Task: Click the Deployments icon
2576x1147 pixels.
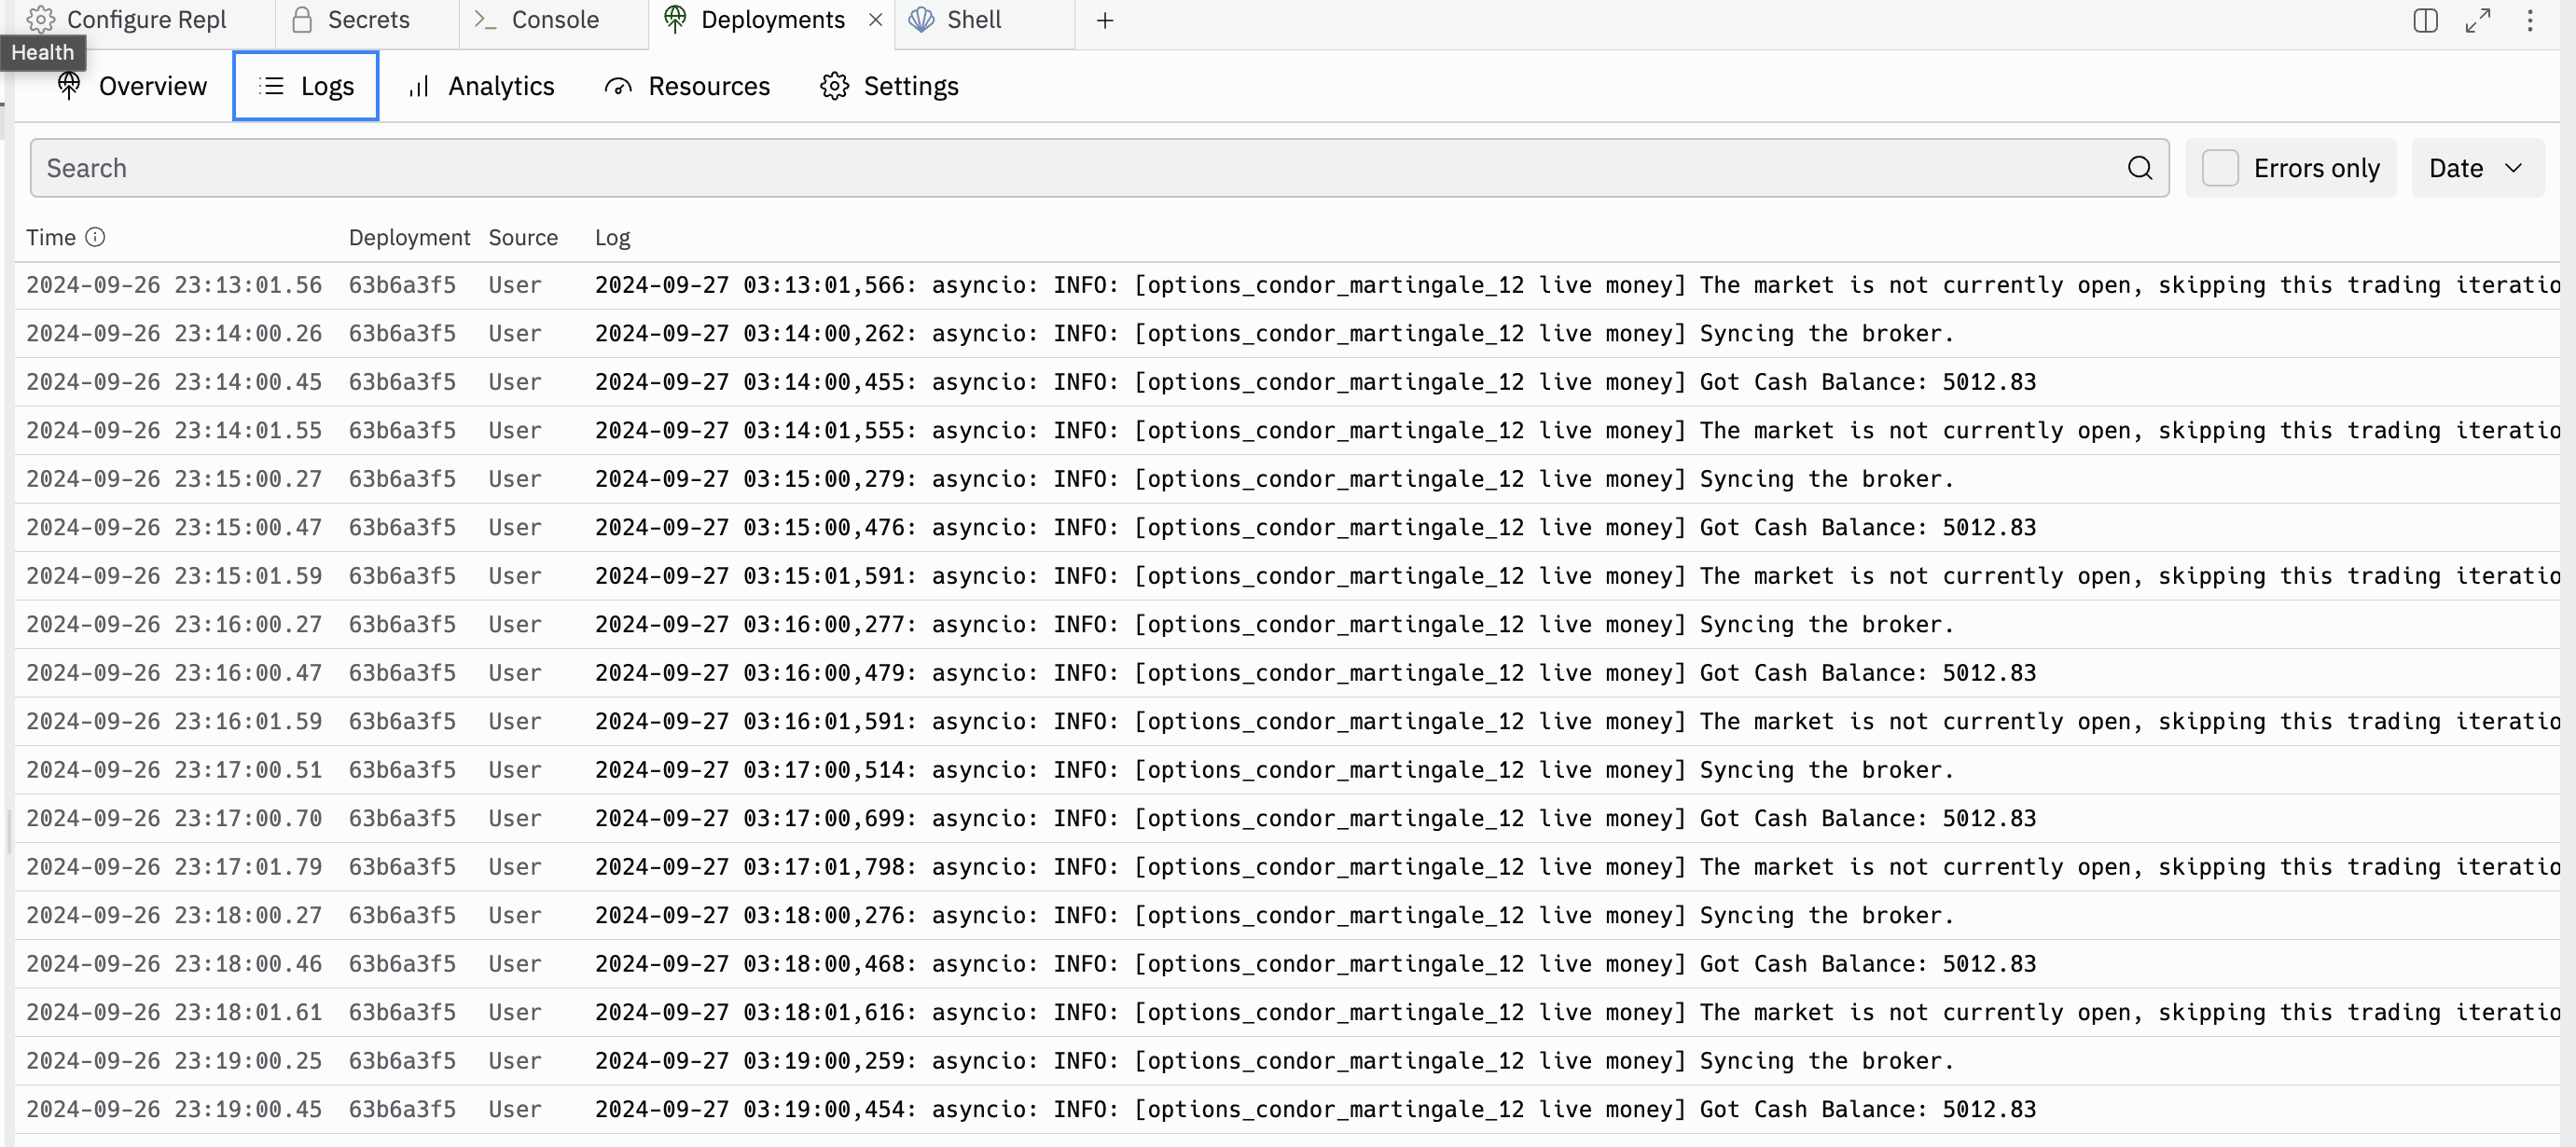Action: [672, 21]
